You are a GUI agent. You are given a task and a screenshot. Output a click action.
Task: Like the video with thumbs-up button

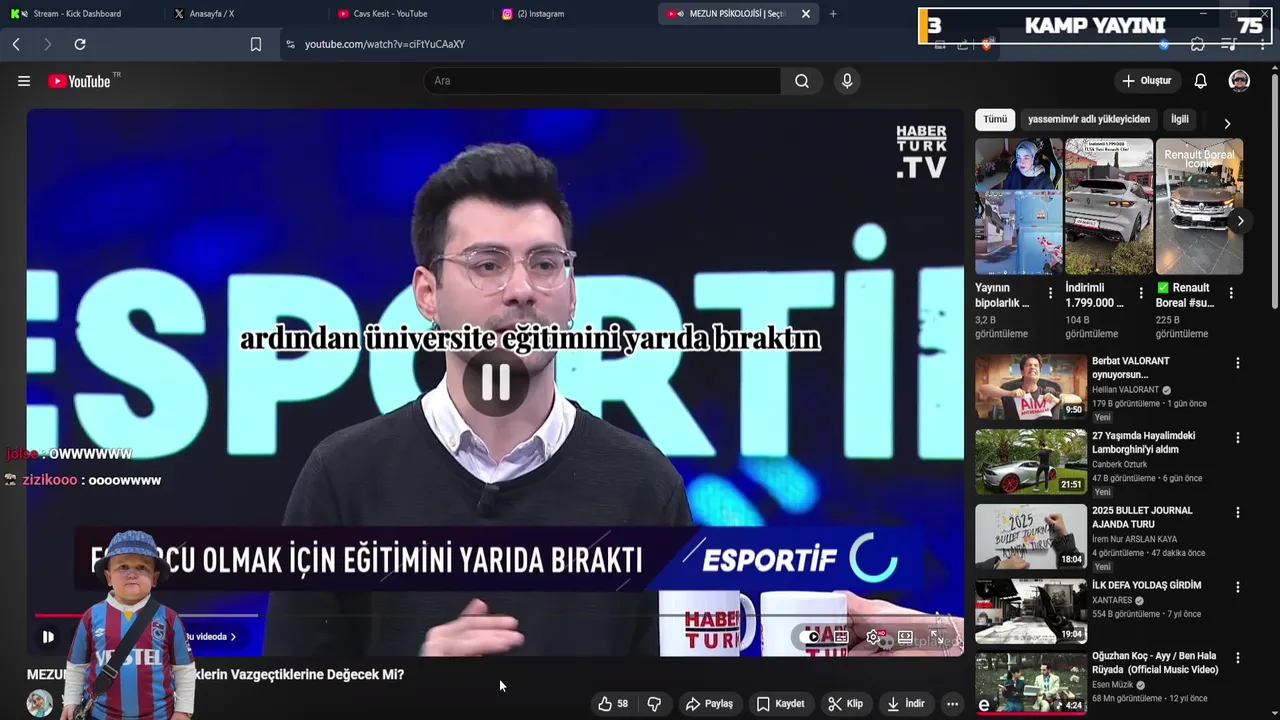click(x=612, y=704)
